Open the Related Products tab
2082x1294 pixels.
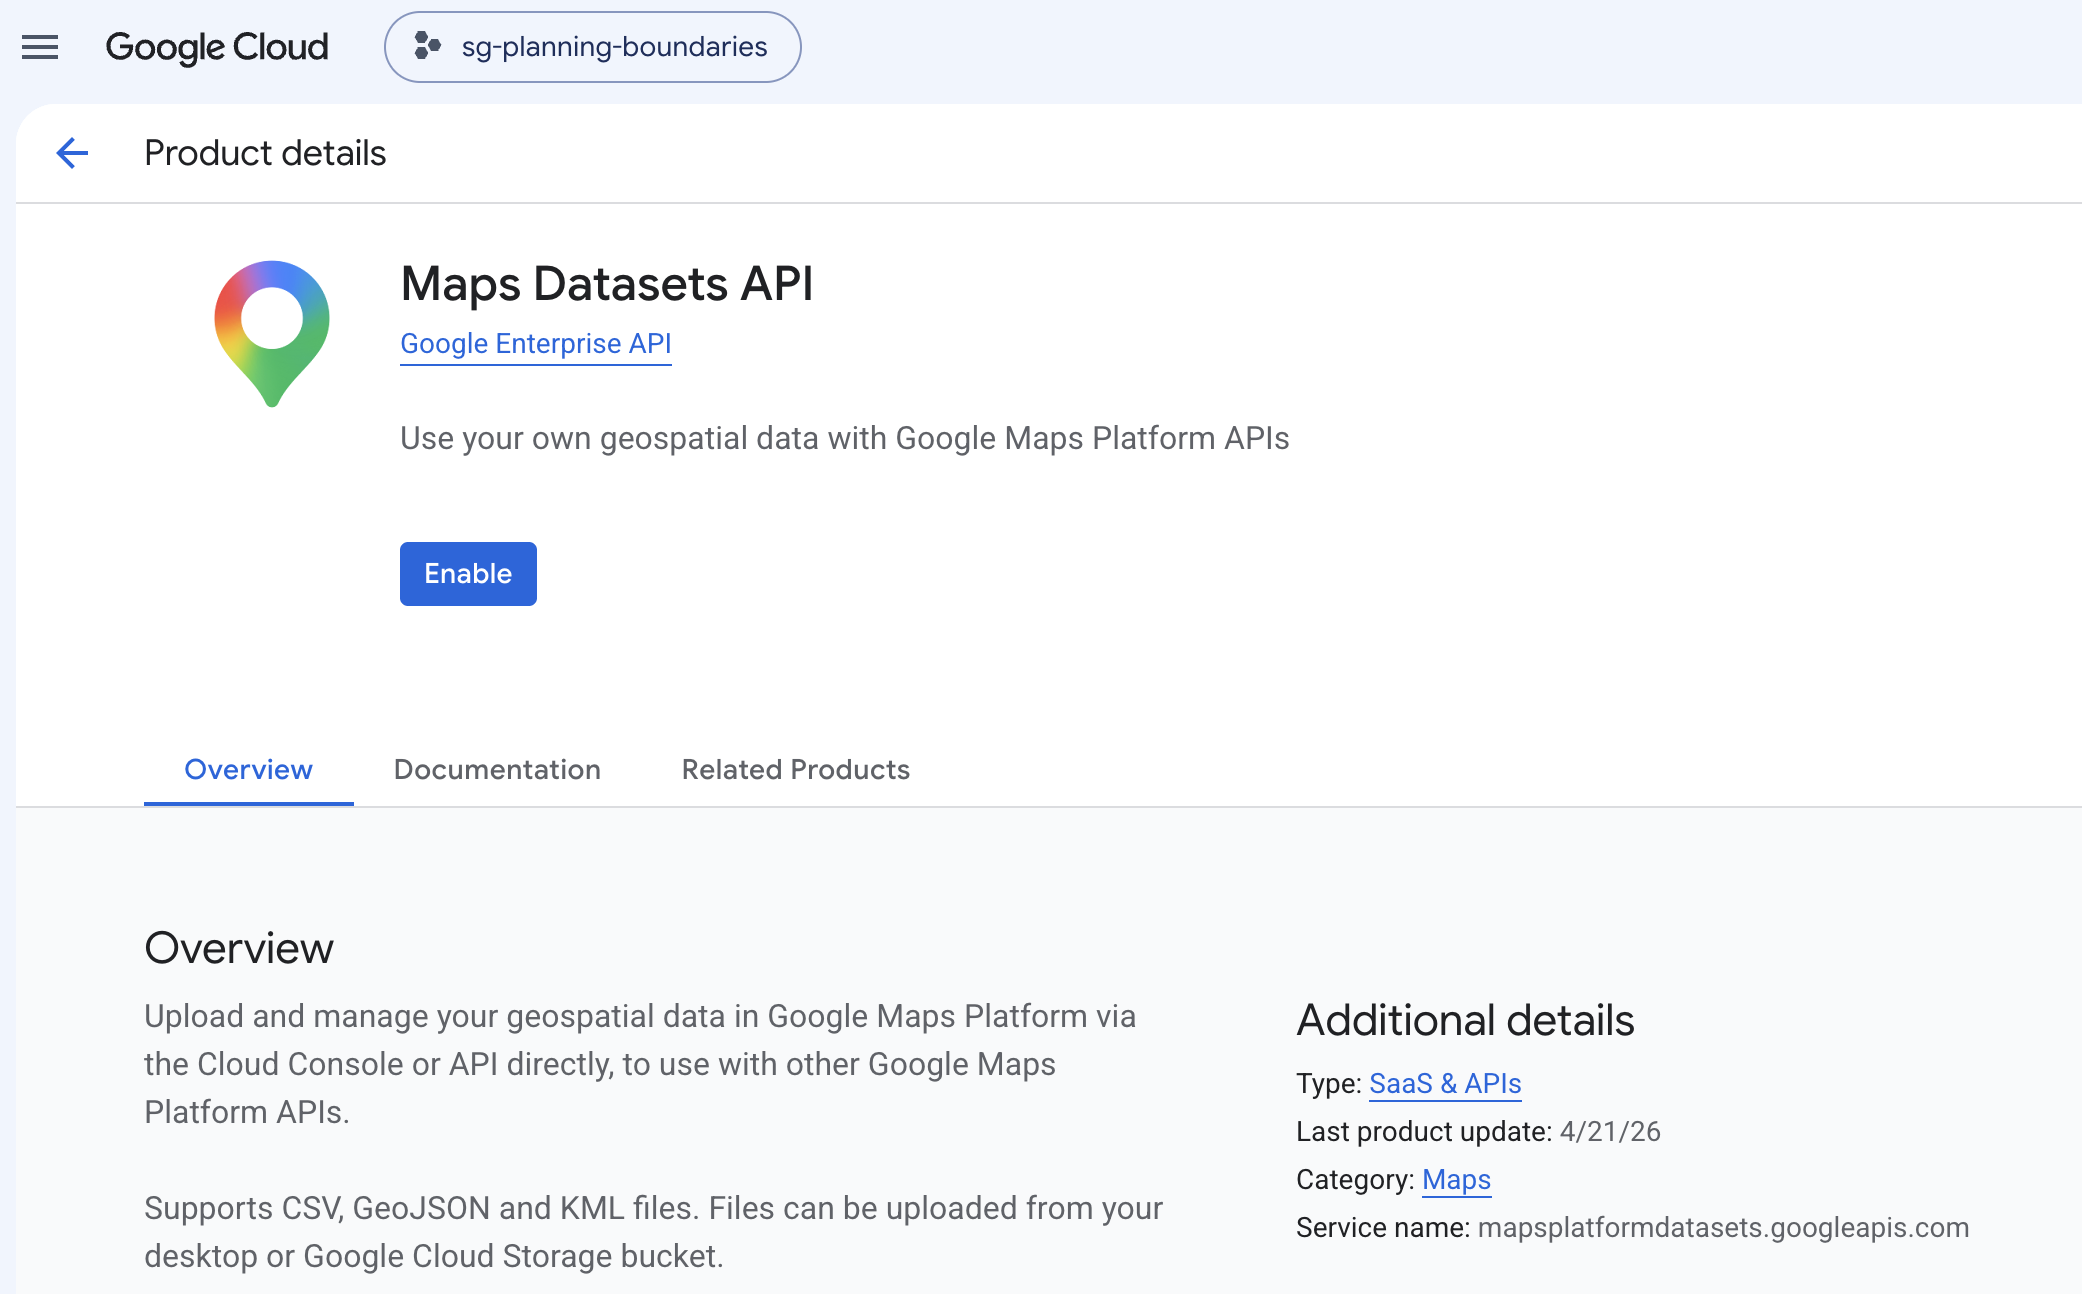click(795, 769)
